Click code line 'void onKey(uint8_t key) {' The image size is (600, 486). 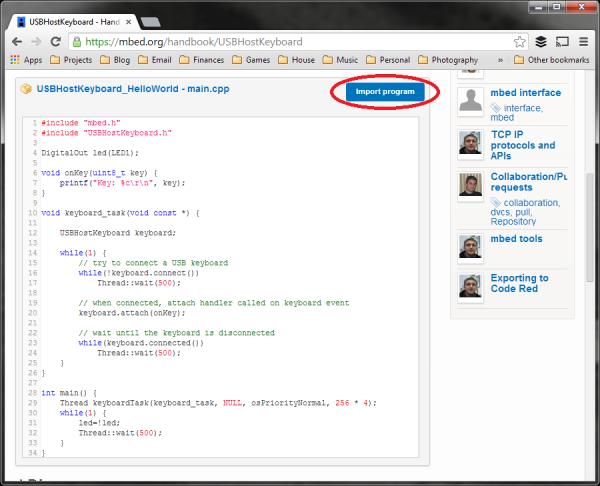tap(99, 173)
